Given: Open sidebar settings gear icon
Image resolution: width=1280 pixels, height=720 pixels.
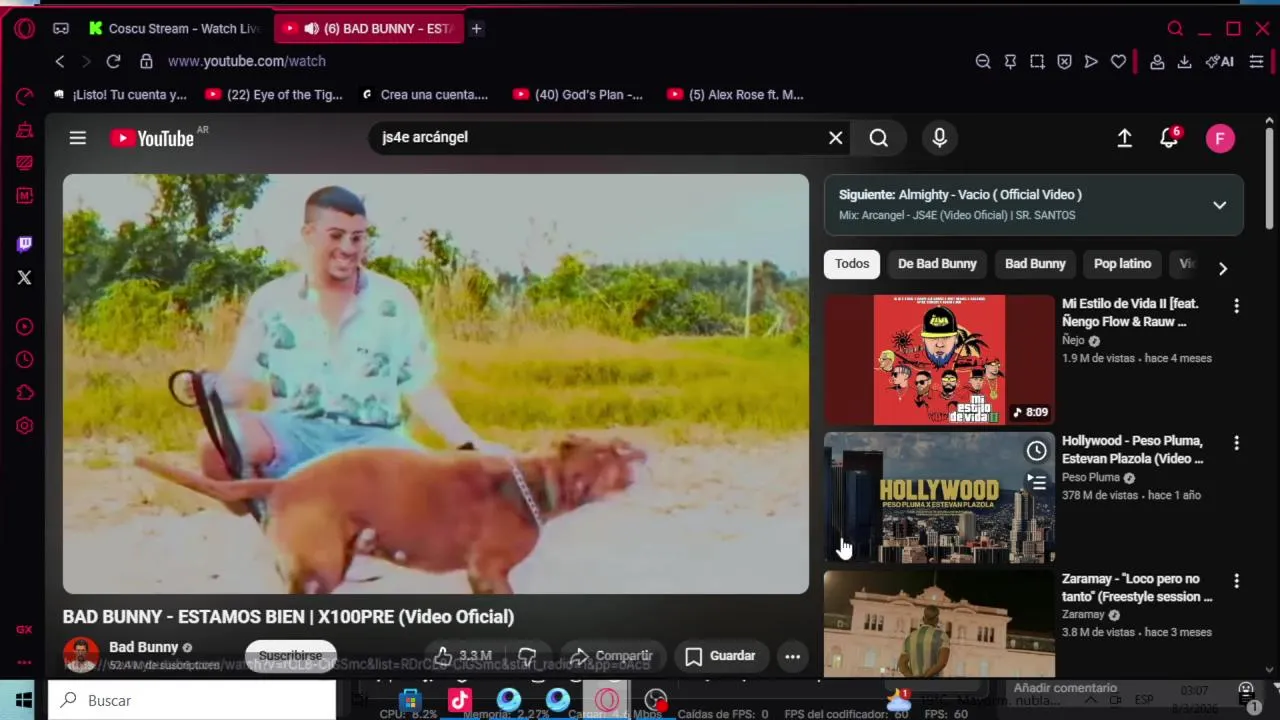Looking at the screenshot, I should pyautogui.click(x=25, y=425).
